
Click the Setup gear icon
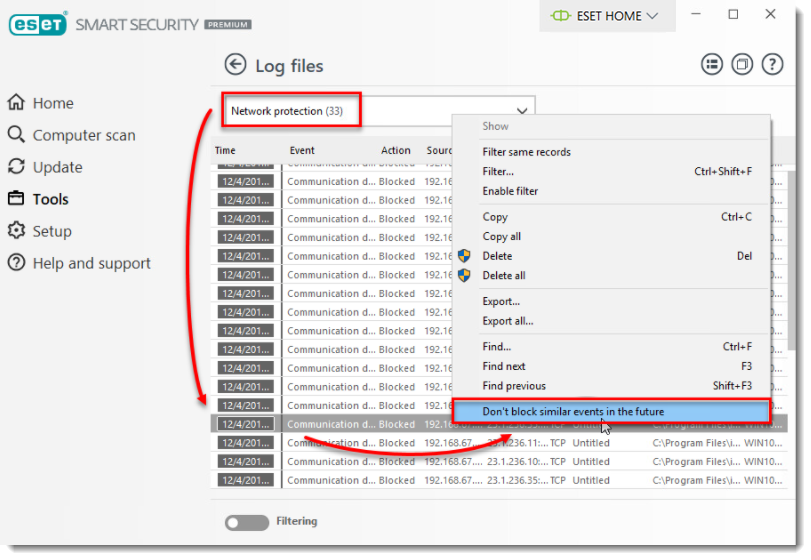tap(16, 231)
